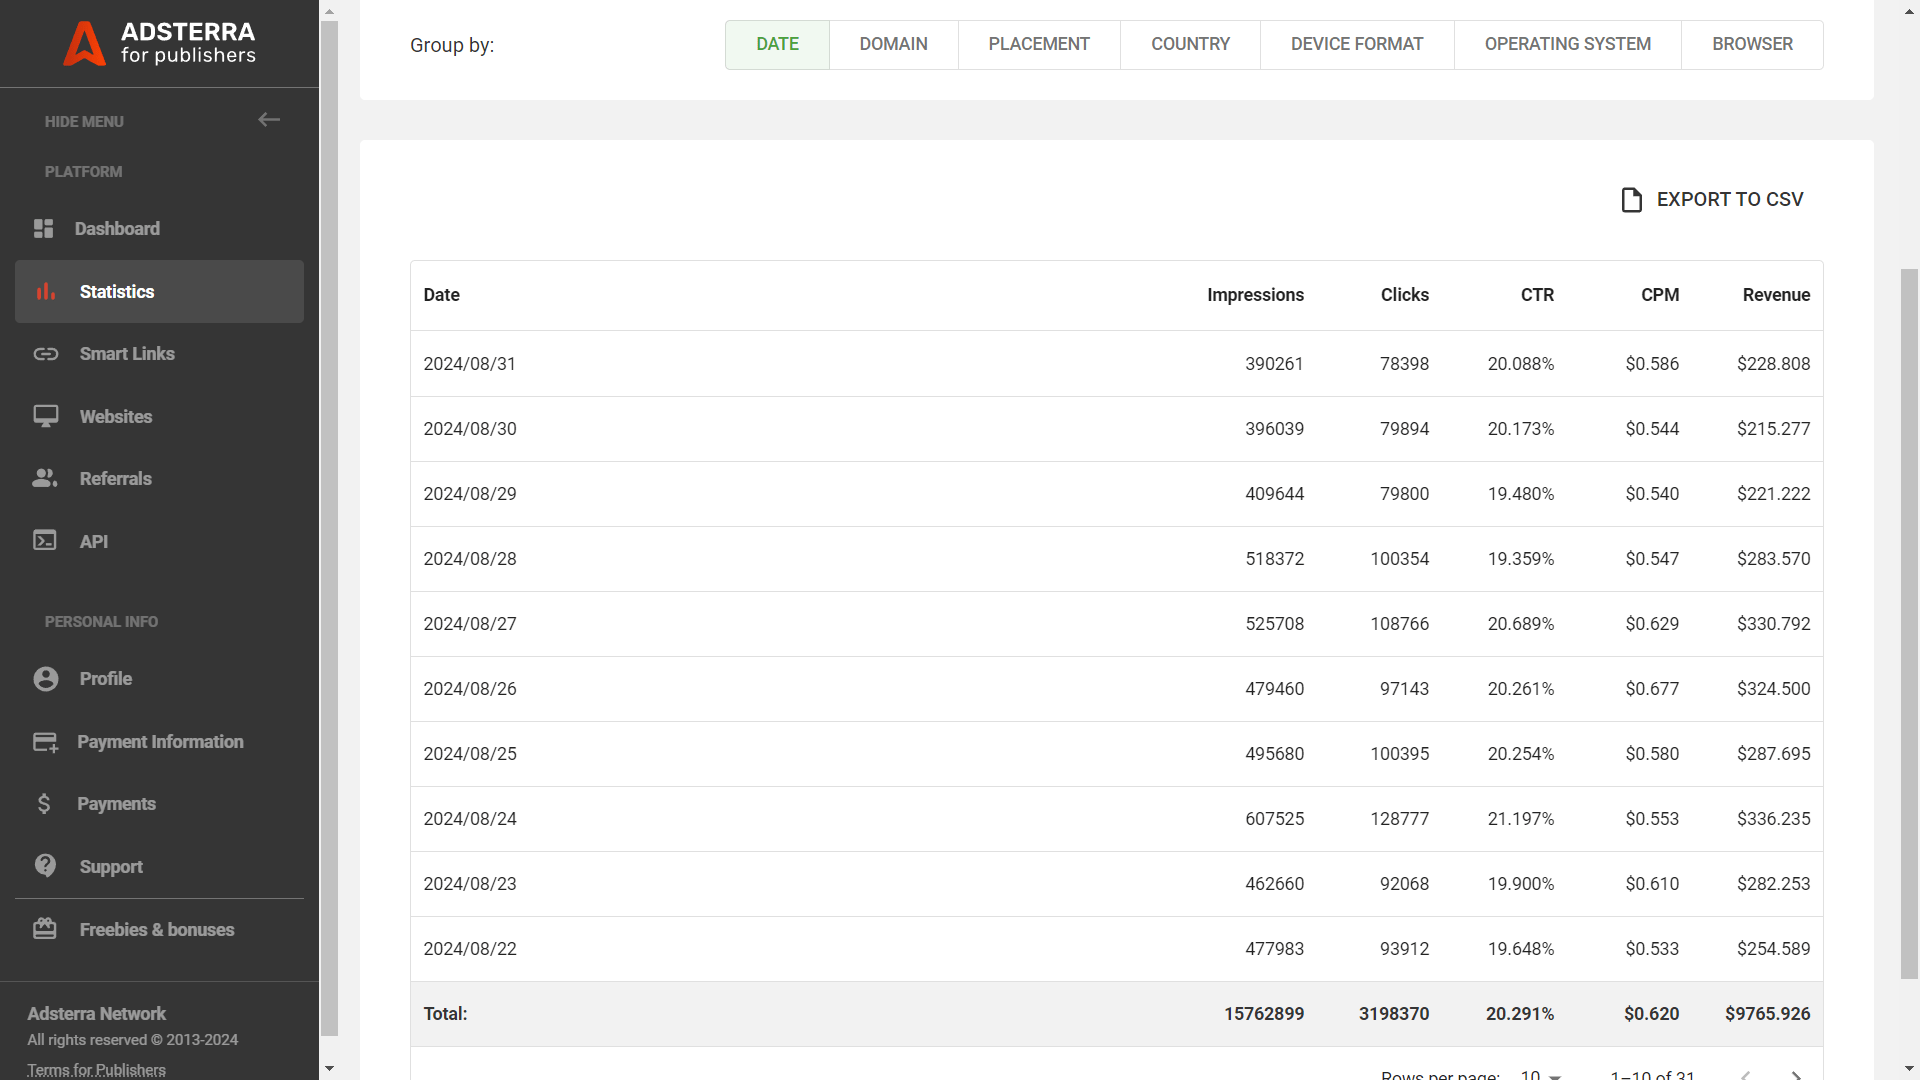Image resolution: width=1920 pixels, height=1080 pixels.
Task: Select PLACEMENT grouping tab
Action: [x=1038, y=44]
